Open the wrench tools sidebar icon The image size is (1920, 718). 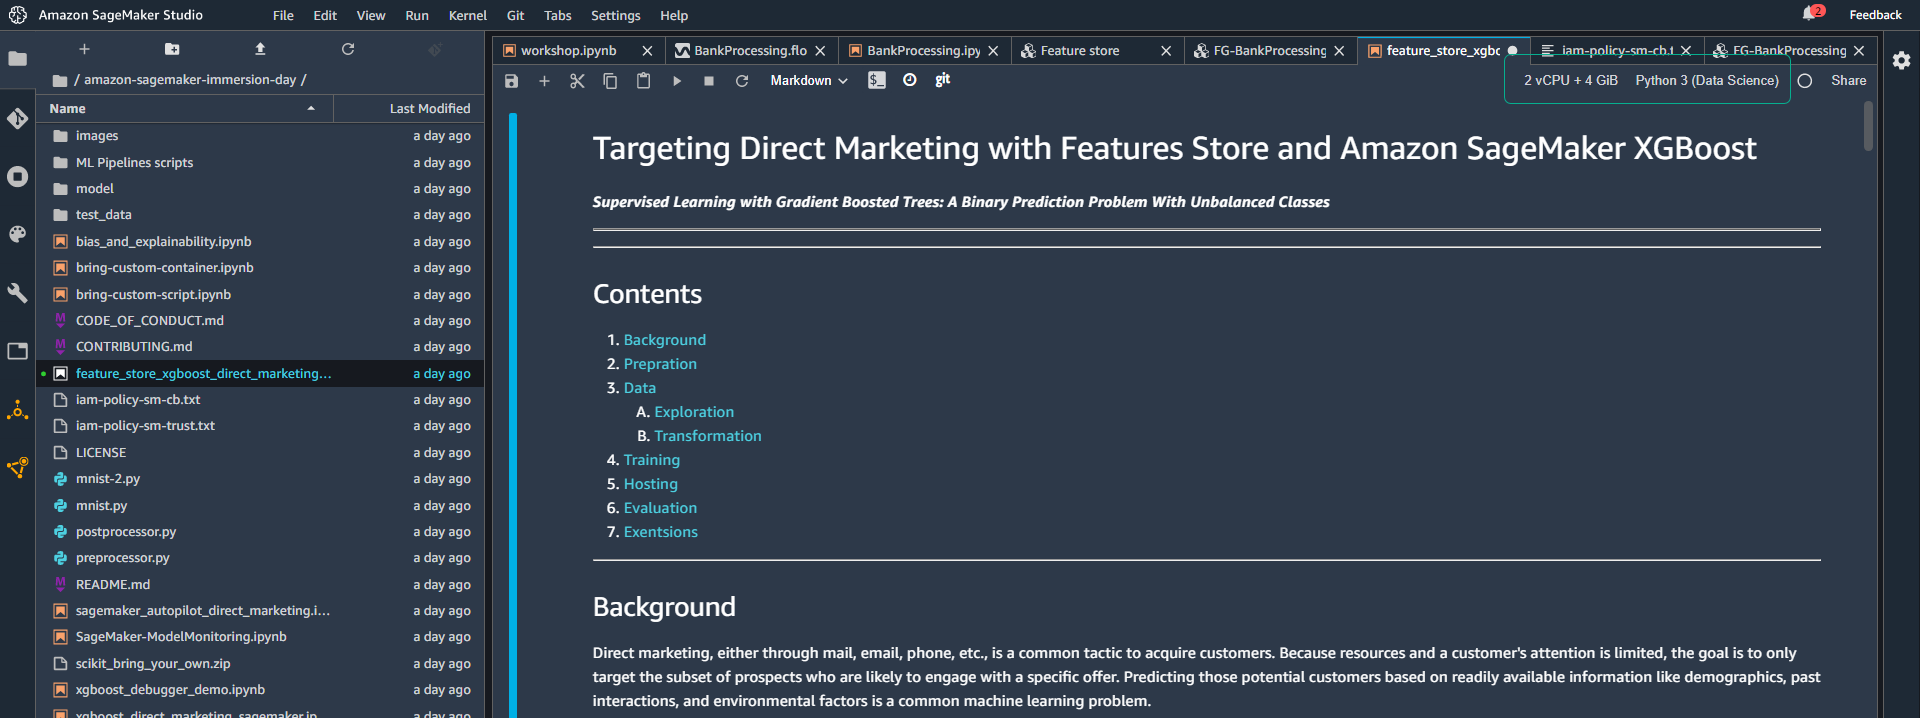point(17,293)
